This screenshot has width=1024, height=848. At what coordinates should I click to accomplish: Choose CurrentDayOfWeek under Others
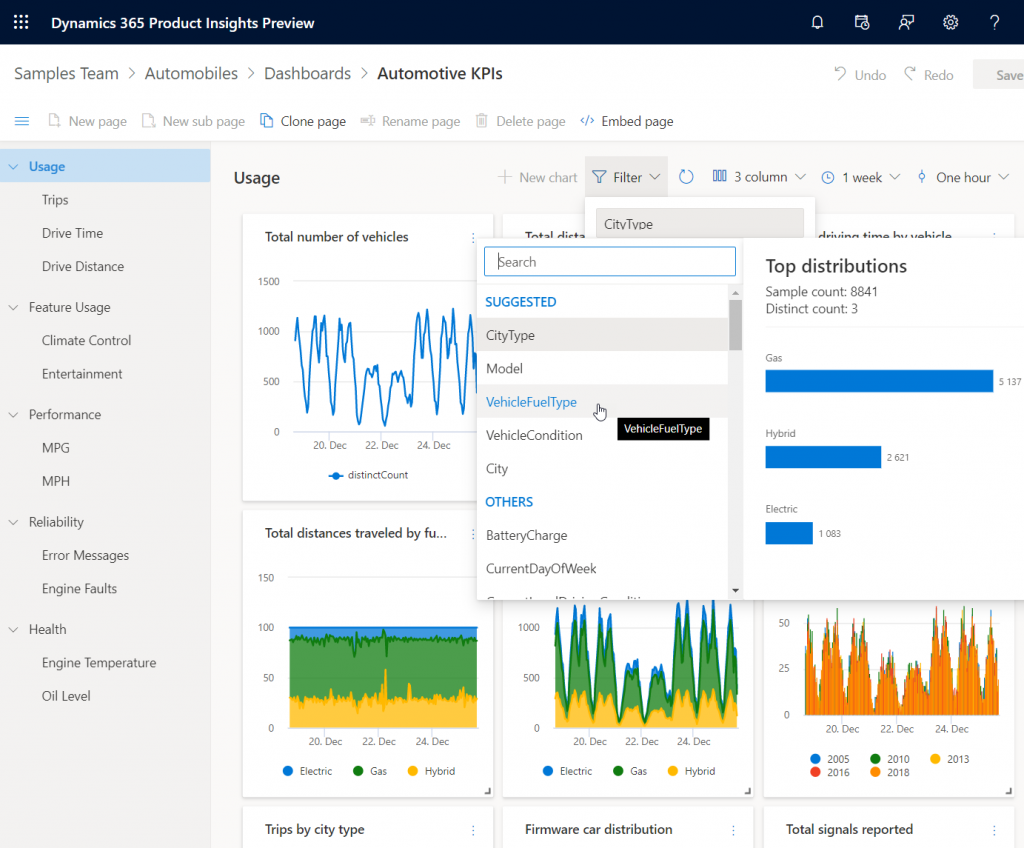pos(602,568)
